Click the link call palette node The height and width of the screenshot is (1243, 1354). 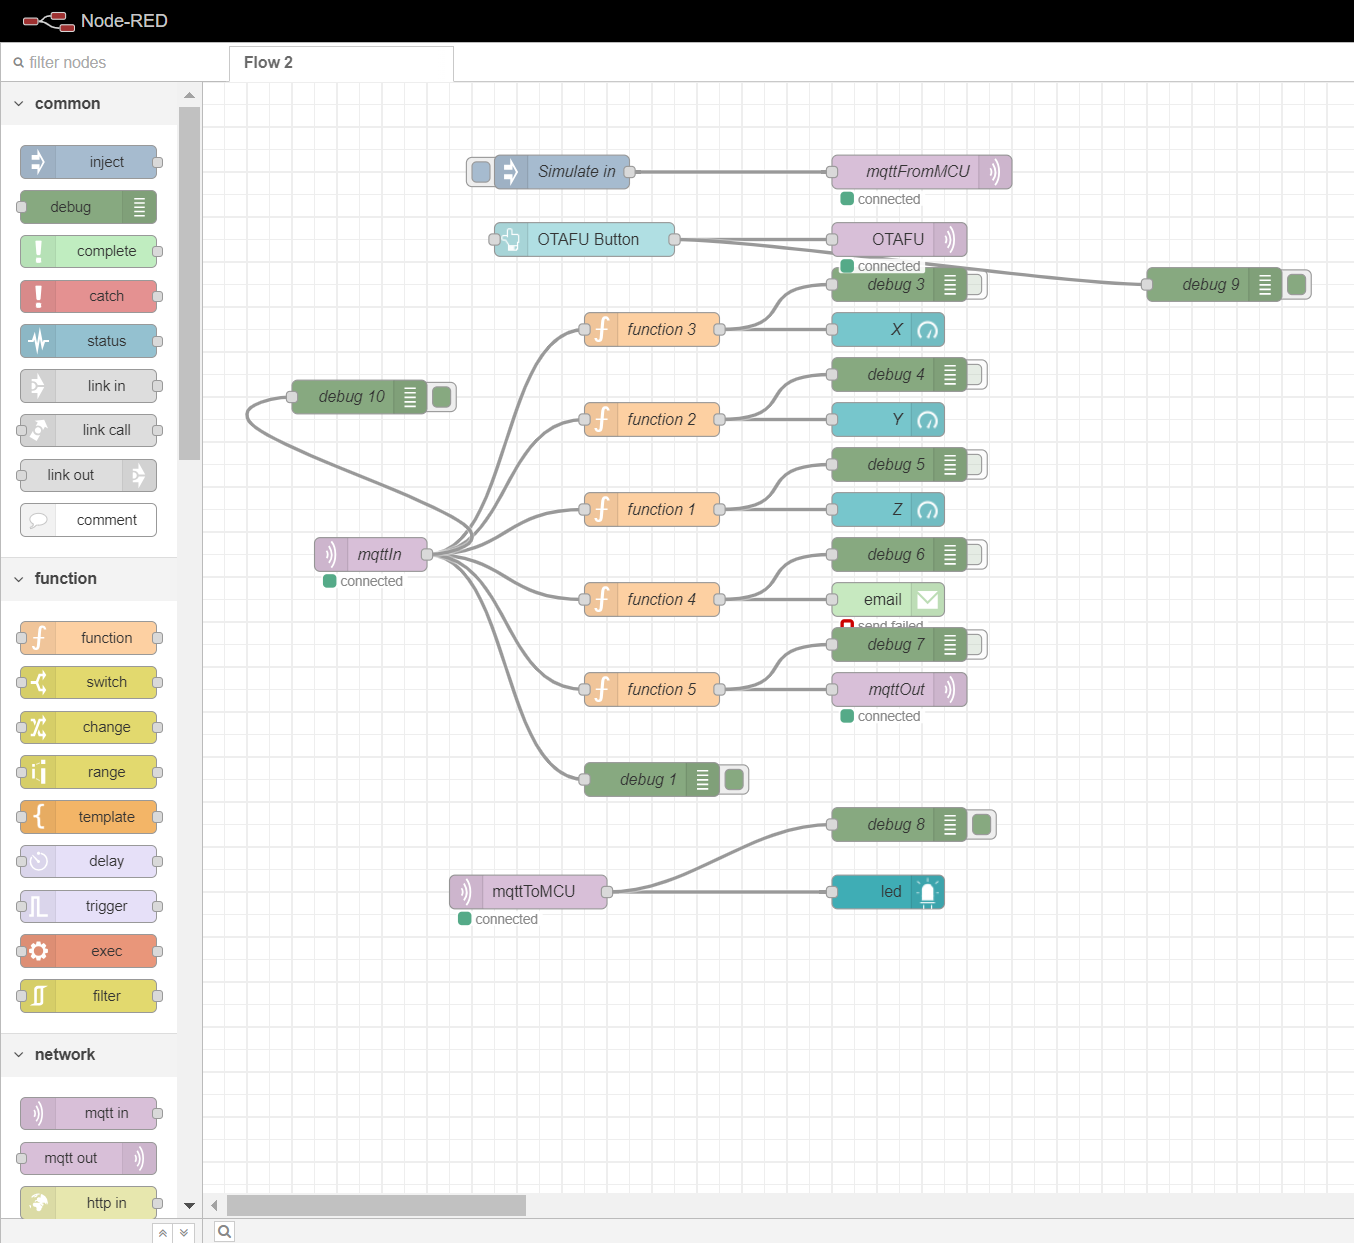coord(88,430)
